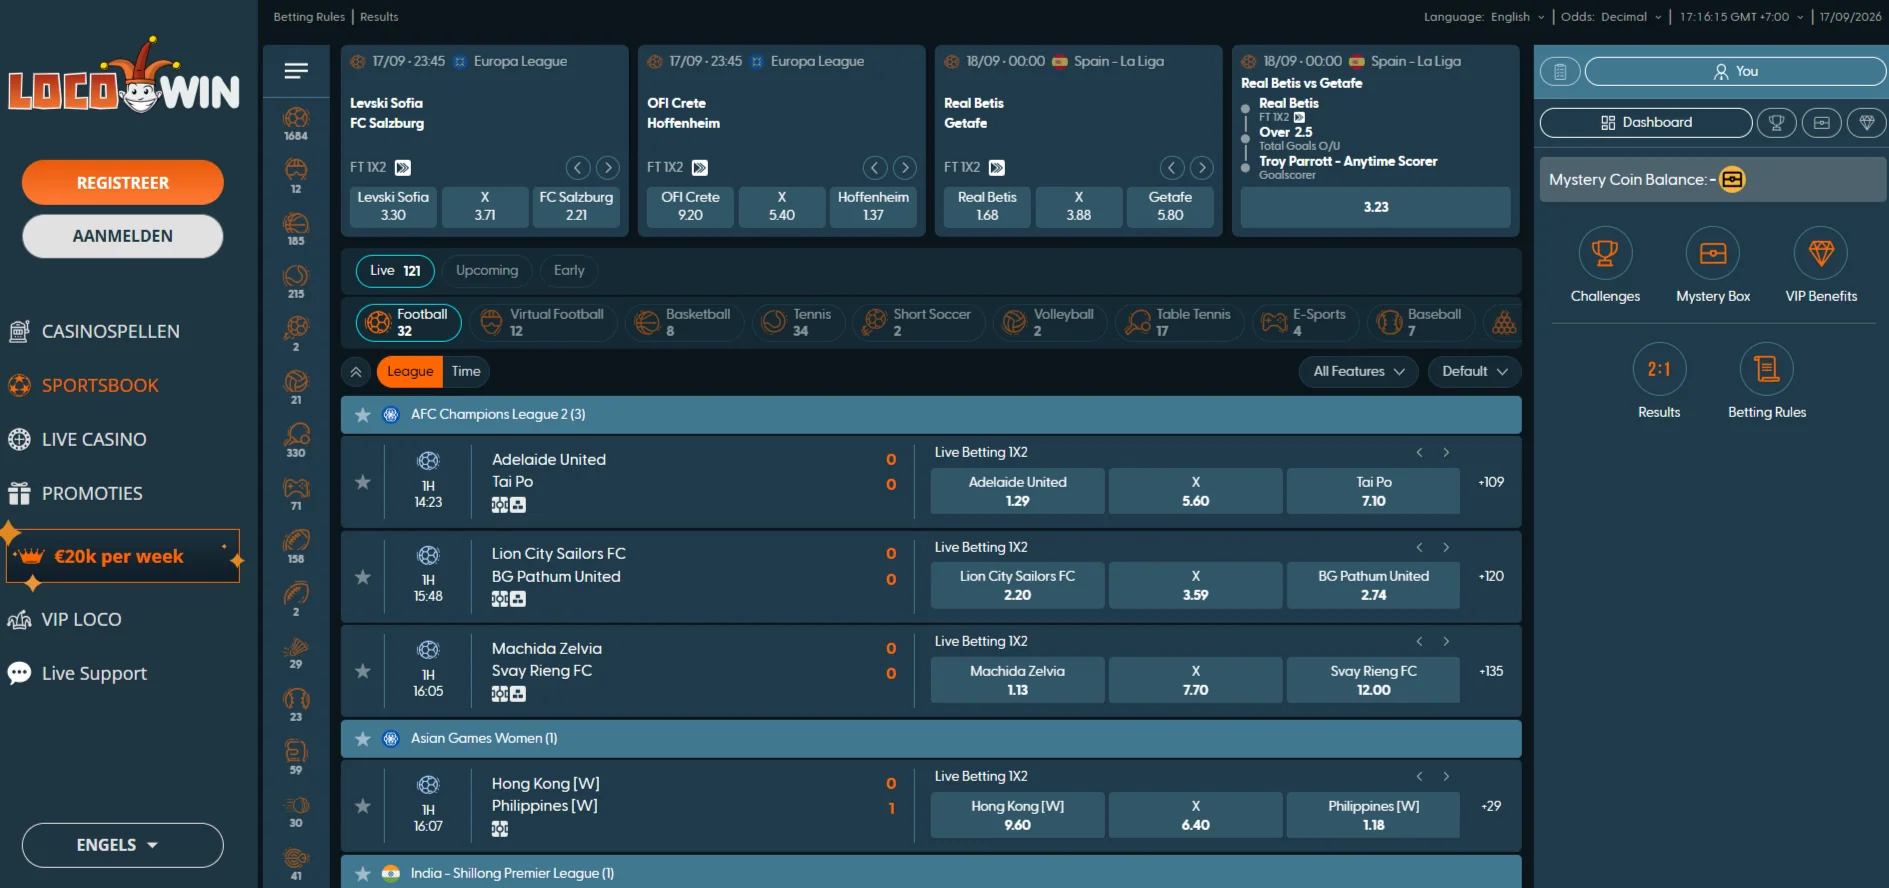Select the sport icon with count 330
Image resolution: width=1889 pixels, height=888 pixels.
[x=296, y=441]
